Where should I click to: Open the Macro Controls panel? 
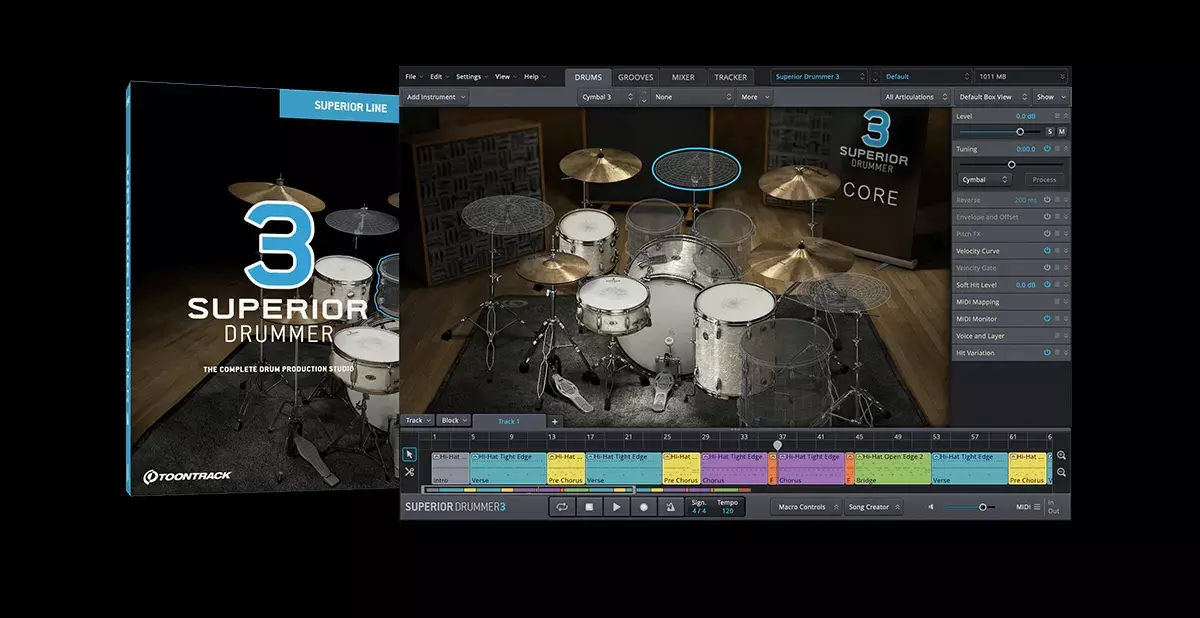pyautogui.click(x=808, y=507)
